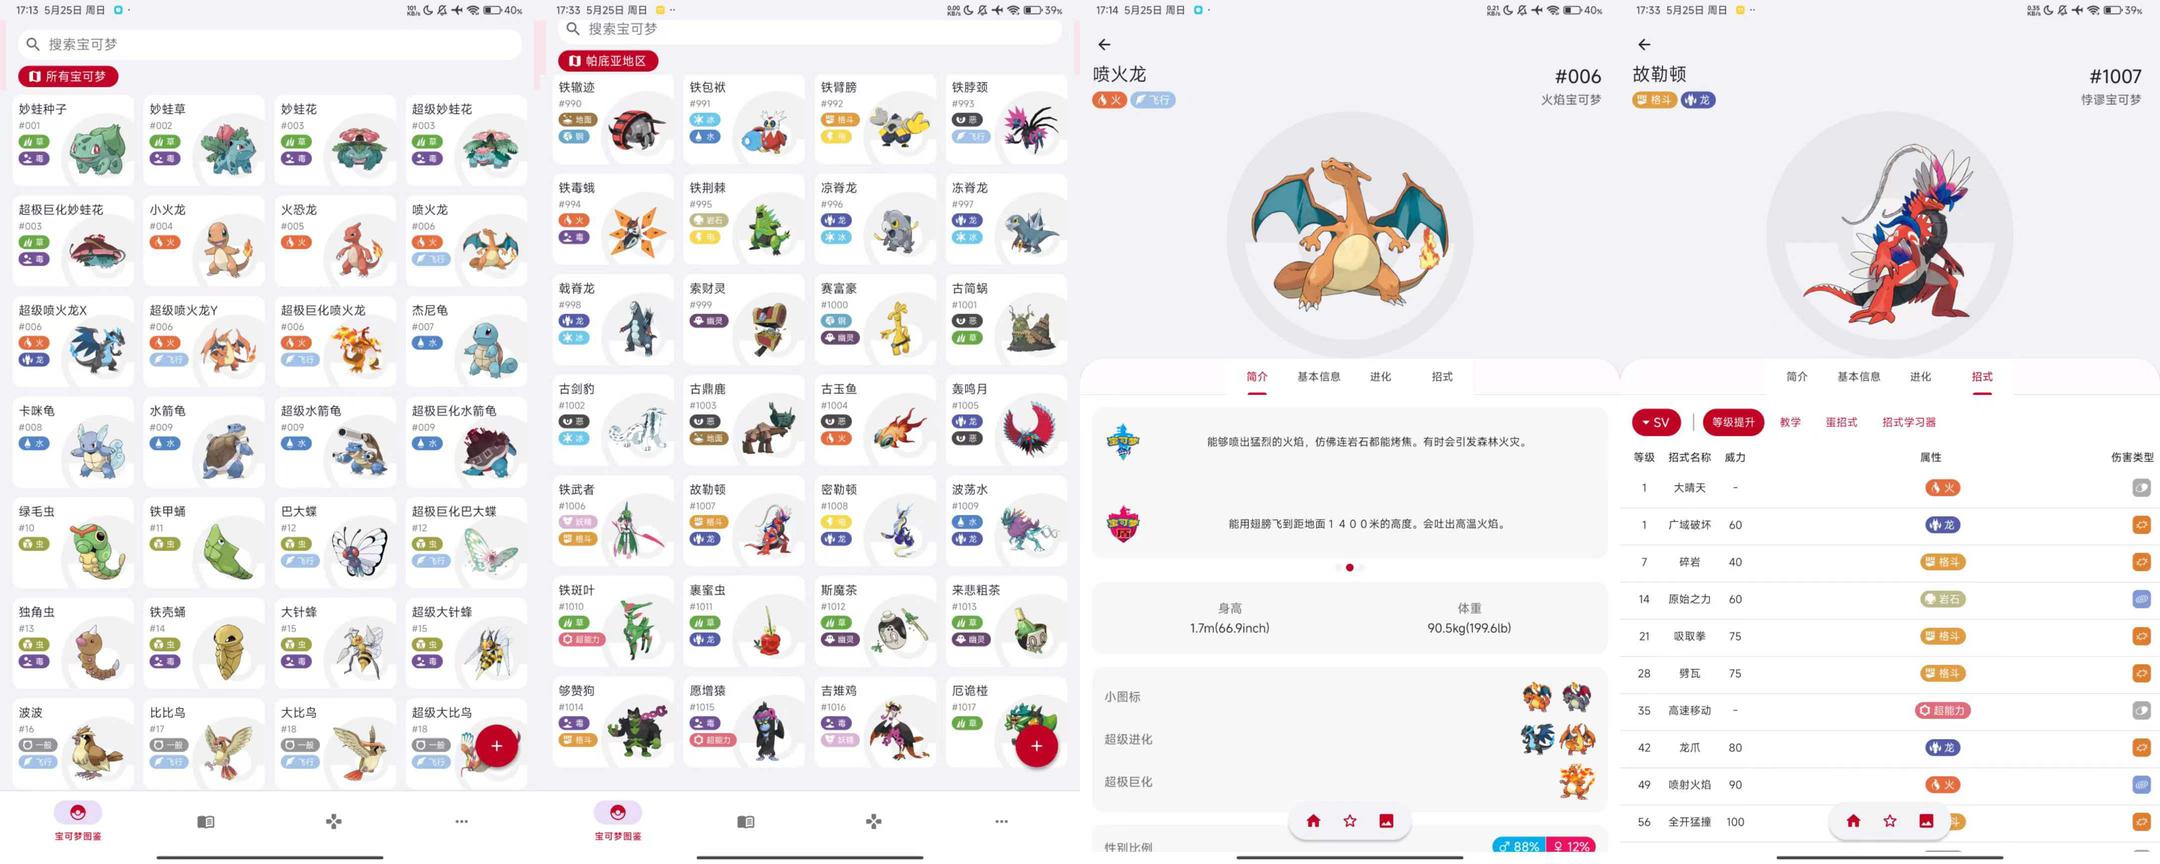This screenshot has width=2160, height=864.
Task: Select the 劈瓦 move row
Action: click(1890, 673)
